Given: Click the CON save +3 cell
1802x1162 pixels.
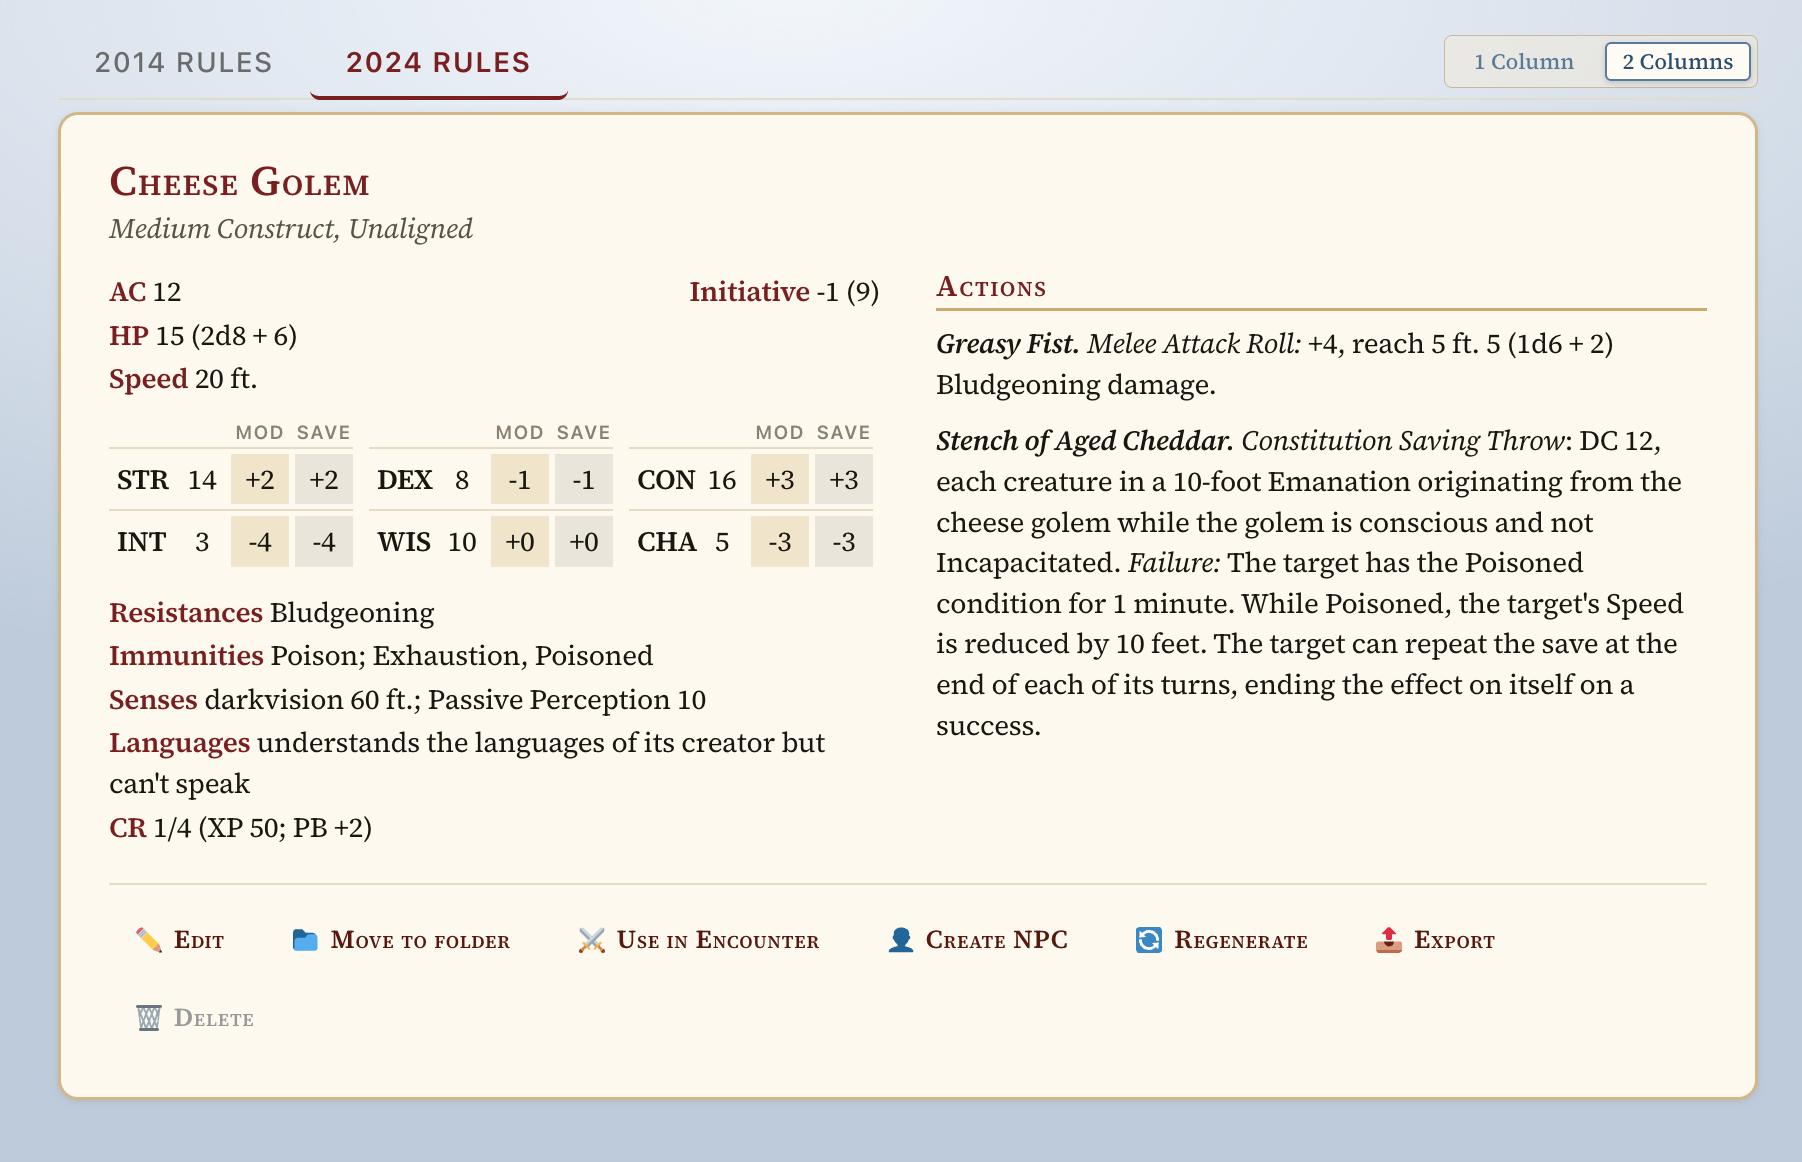Looking at the screenshot, I should [x=844, y=480].
